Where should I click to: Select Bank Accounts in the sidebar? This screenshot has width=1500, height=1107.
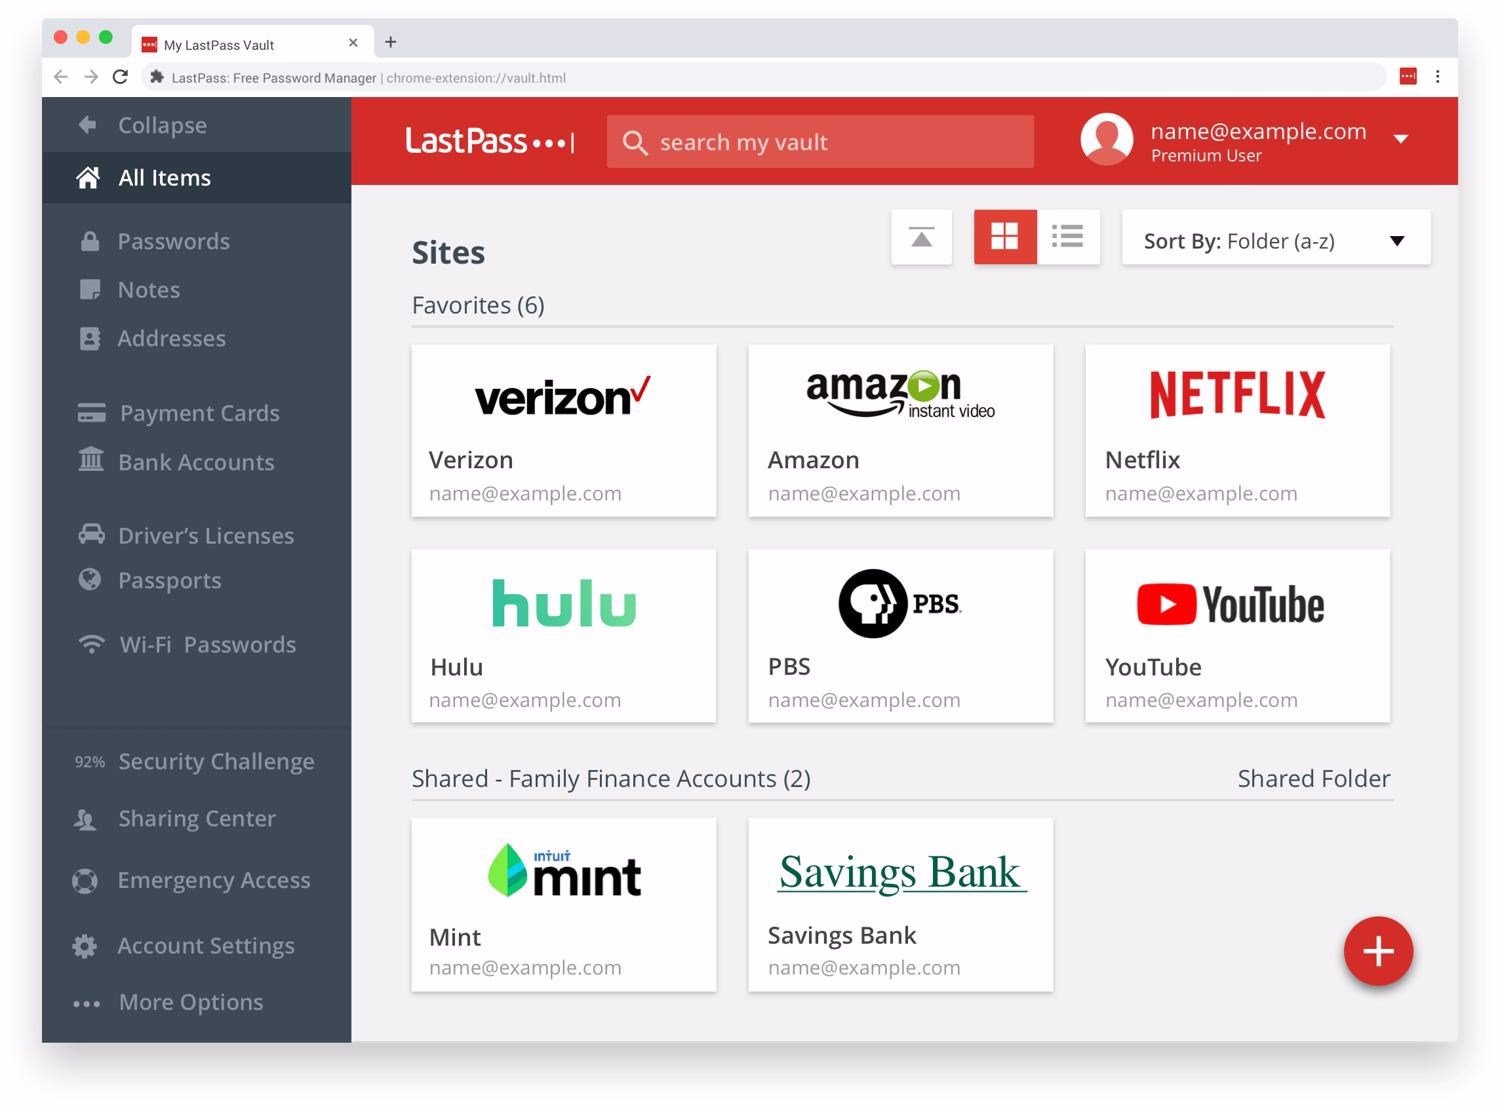pos(196,462)
